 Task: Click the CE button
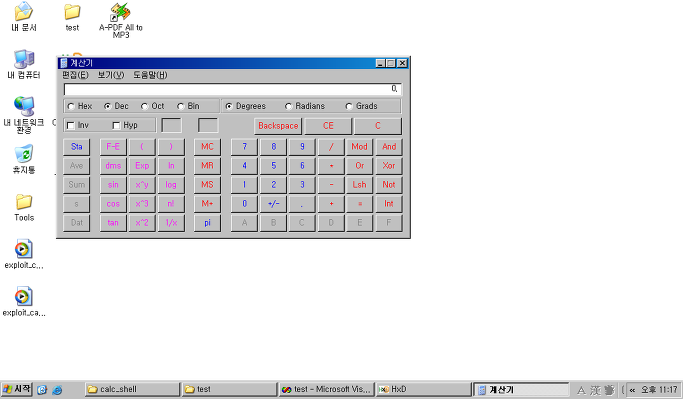pos(328,126)
